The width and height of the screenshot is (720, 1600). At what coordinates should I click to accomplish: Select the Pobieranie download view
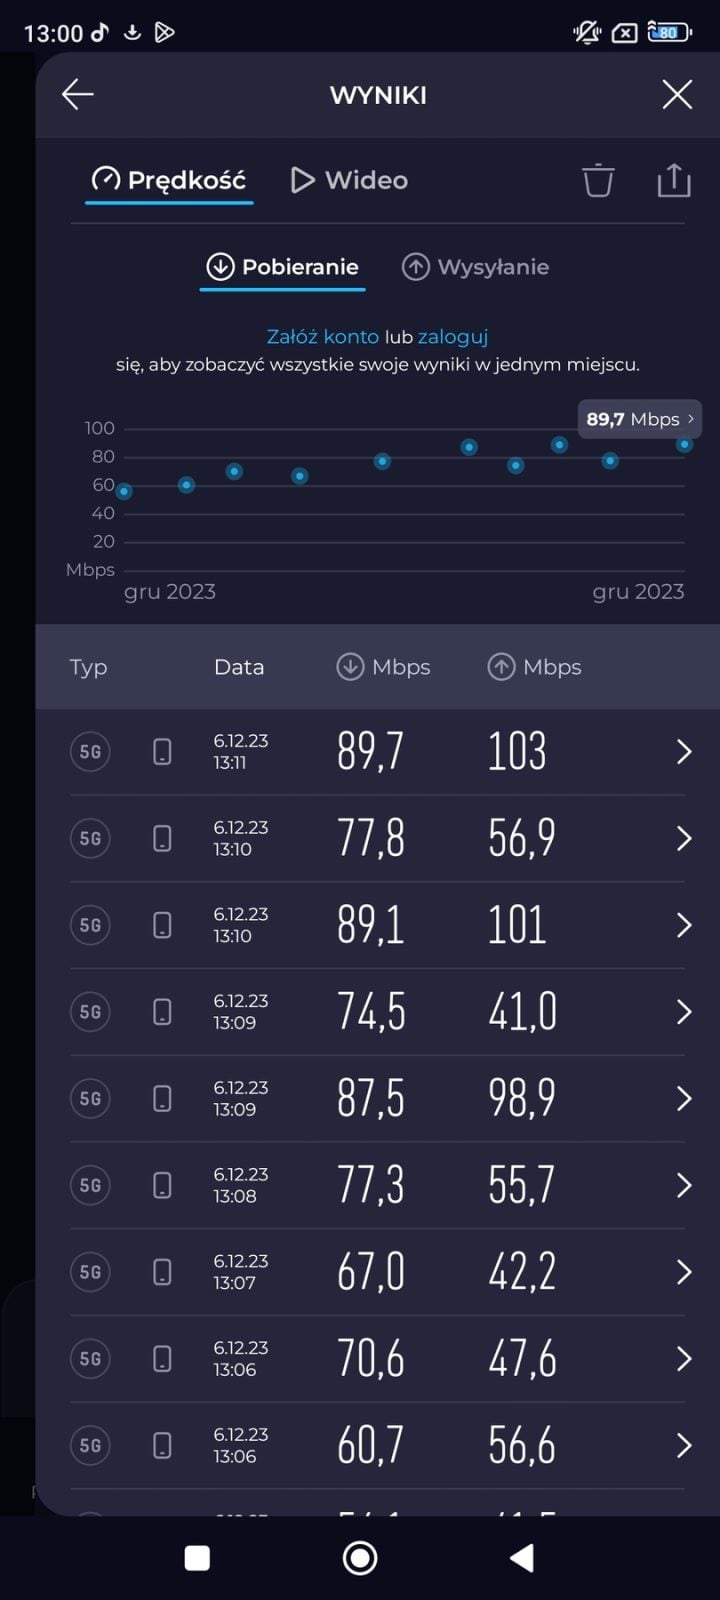[x=282, y=267]
